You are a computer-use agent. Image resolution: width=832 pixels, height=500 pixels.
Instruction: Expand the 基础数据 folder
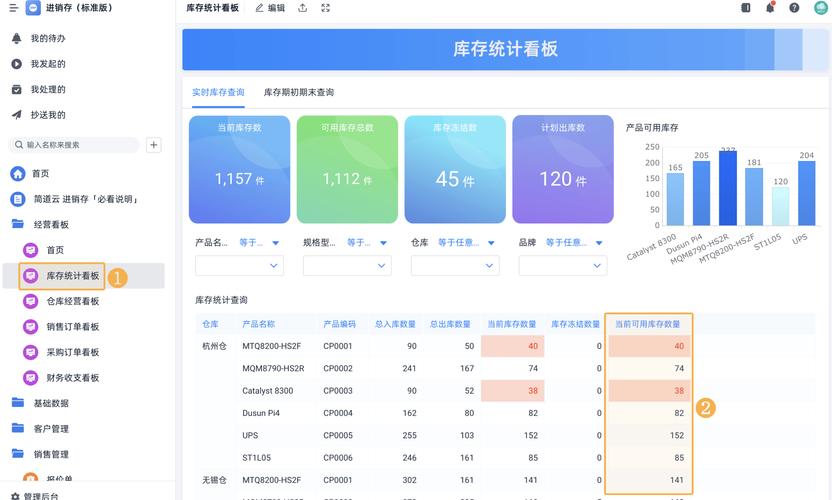click(40, 403)
